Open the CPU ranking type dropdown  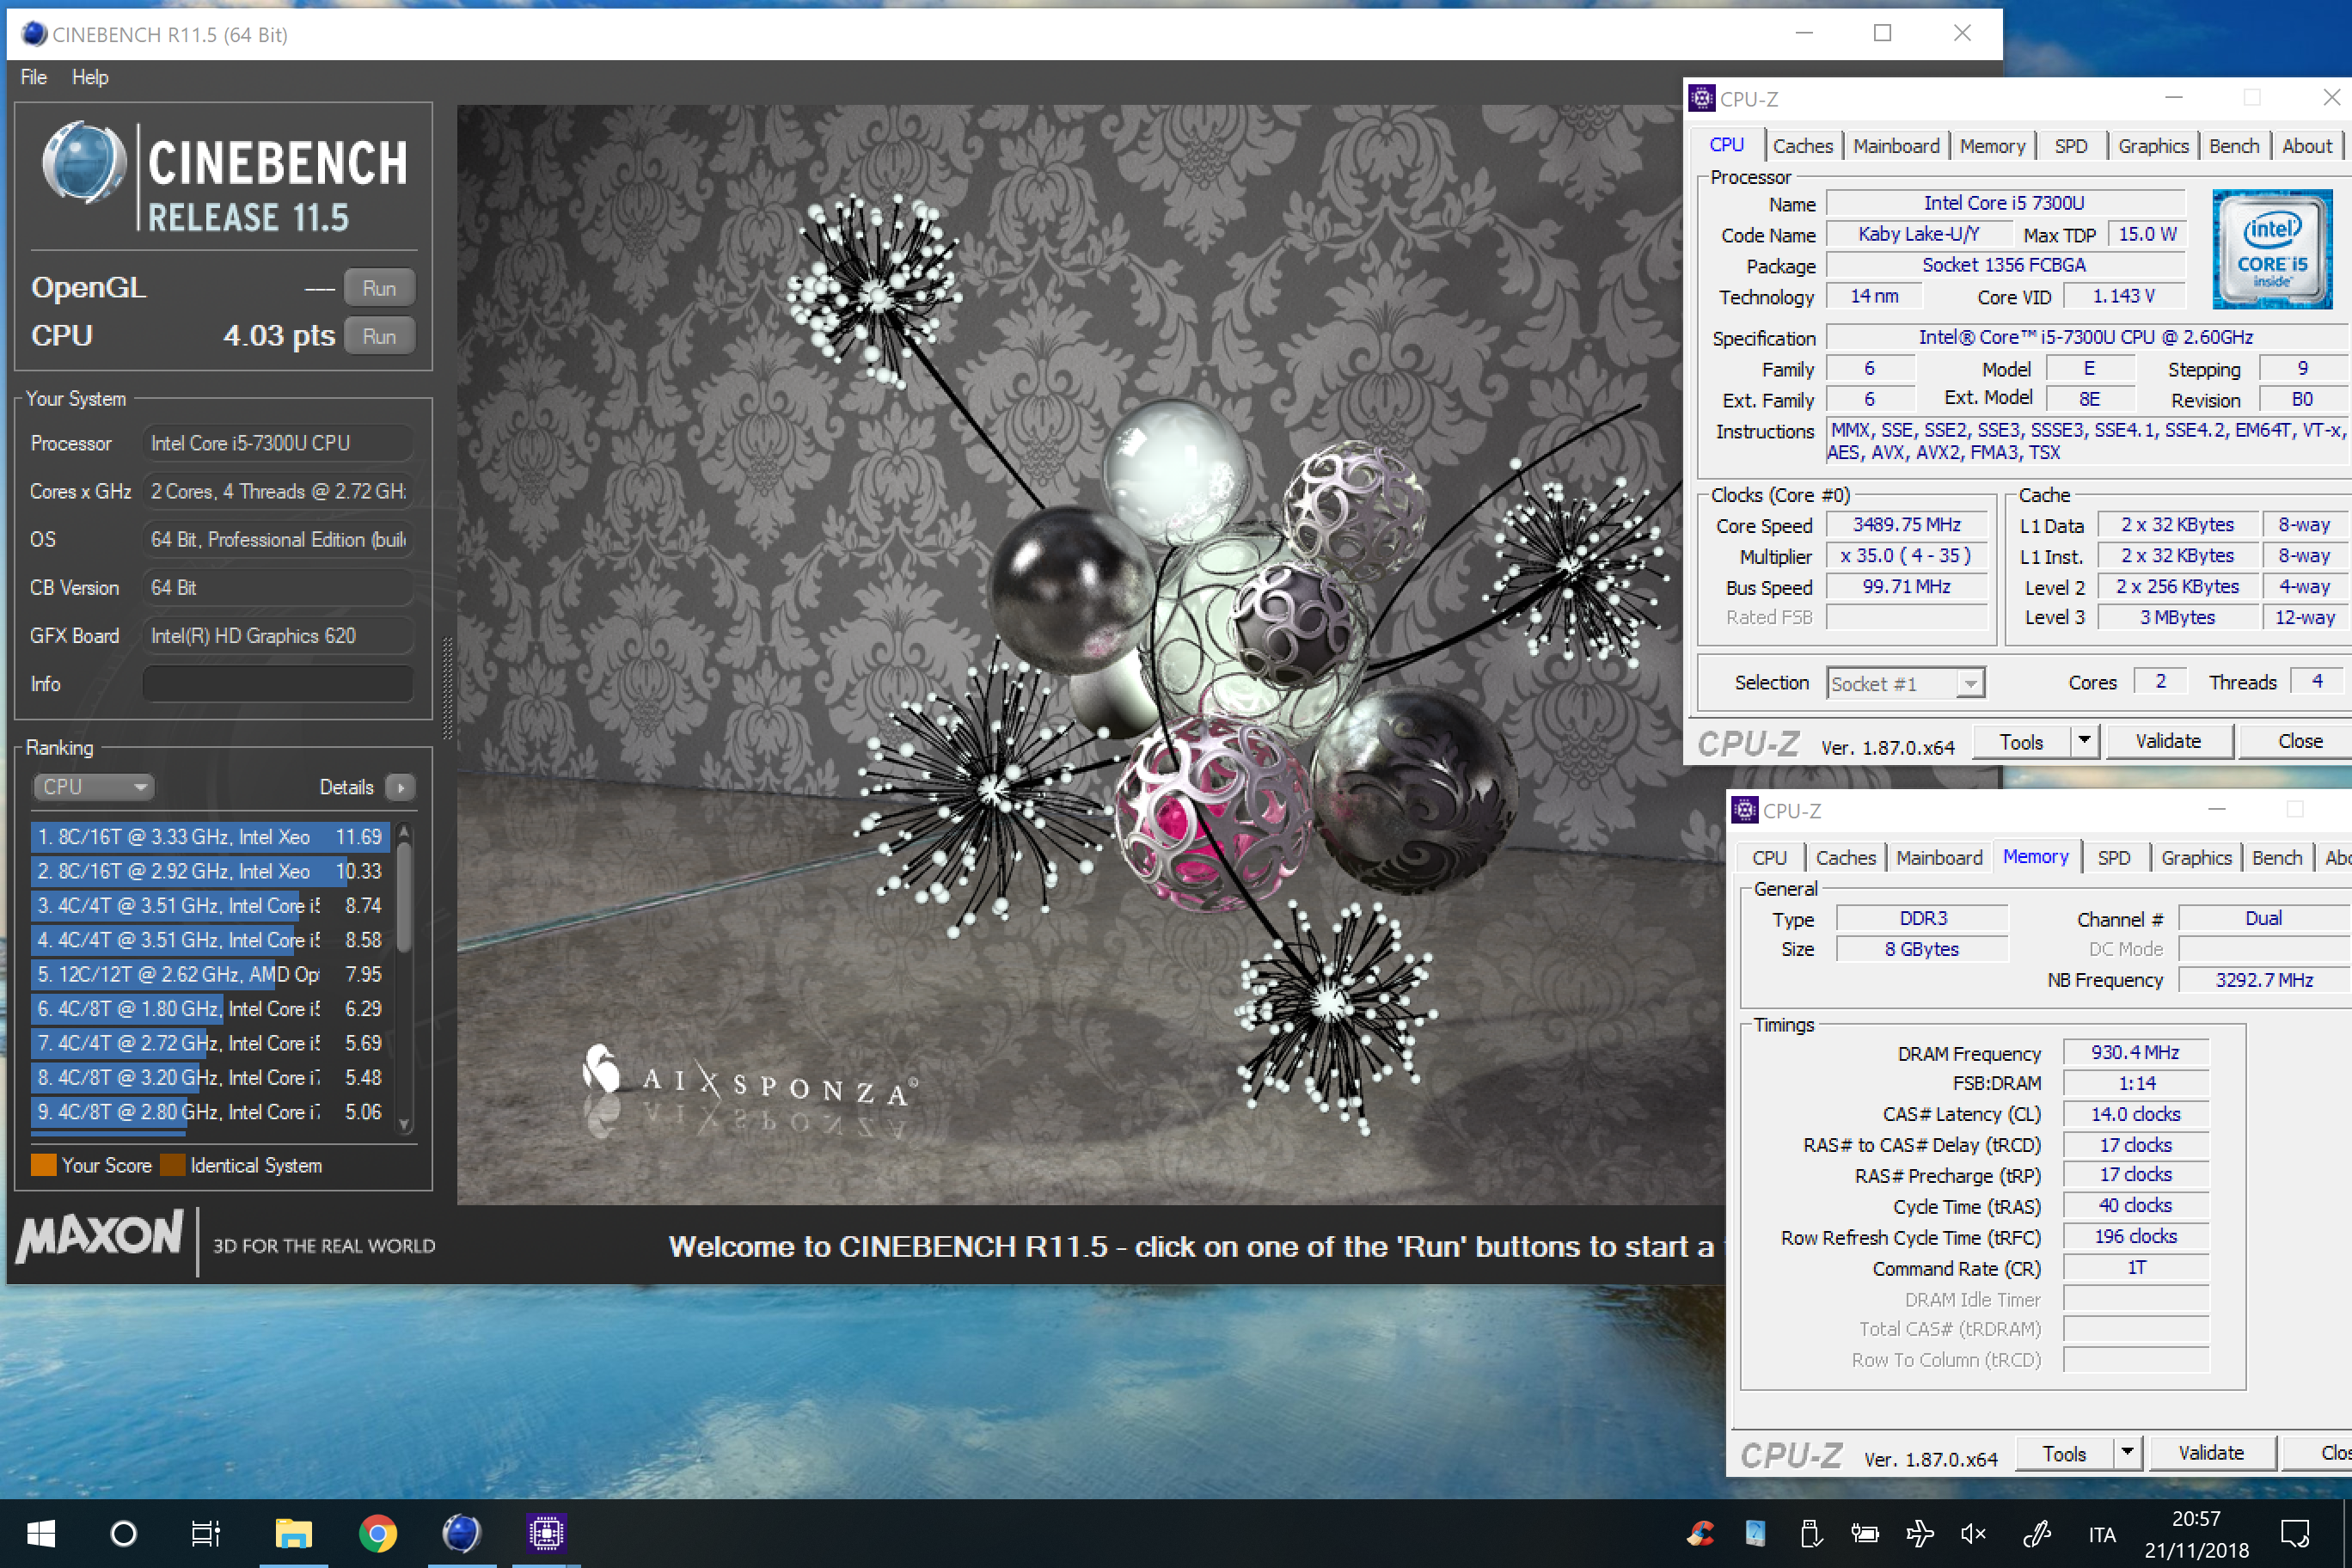point(93,787)
